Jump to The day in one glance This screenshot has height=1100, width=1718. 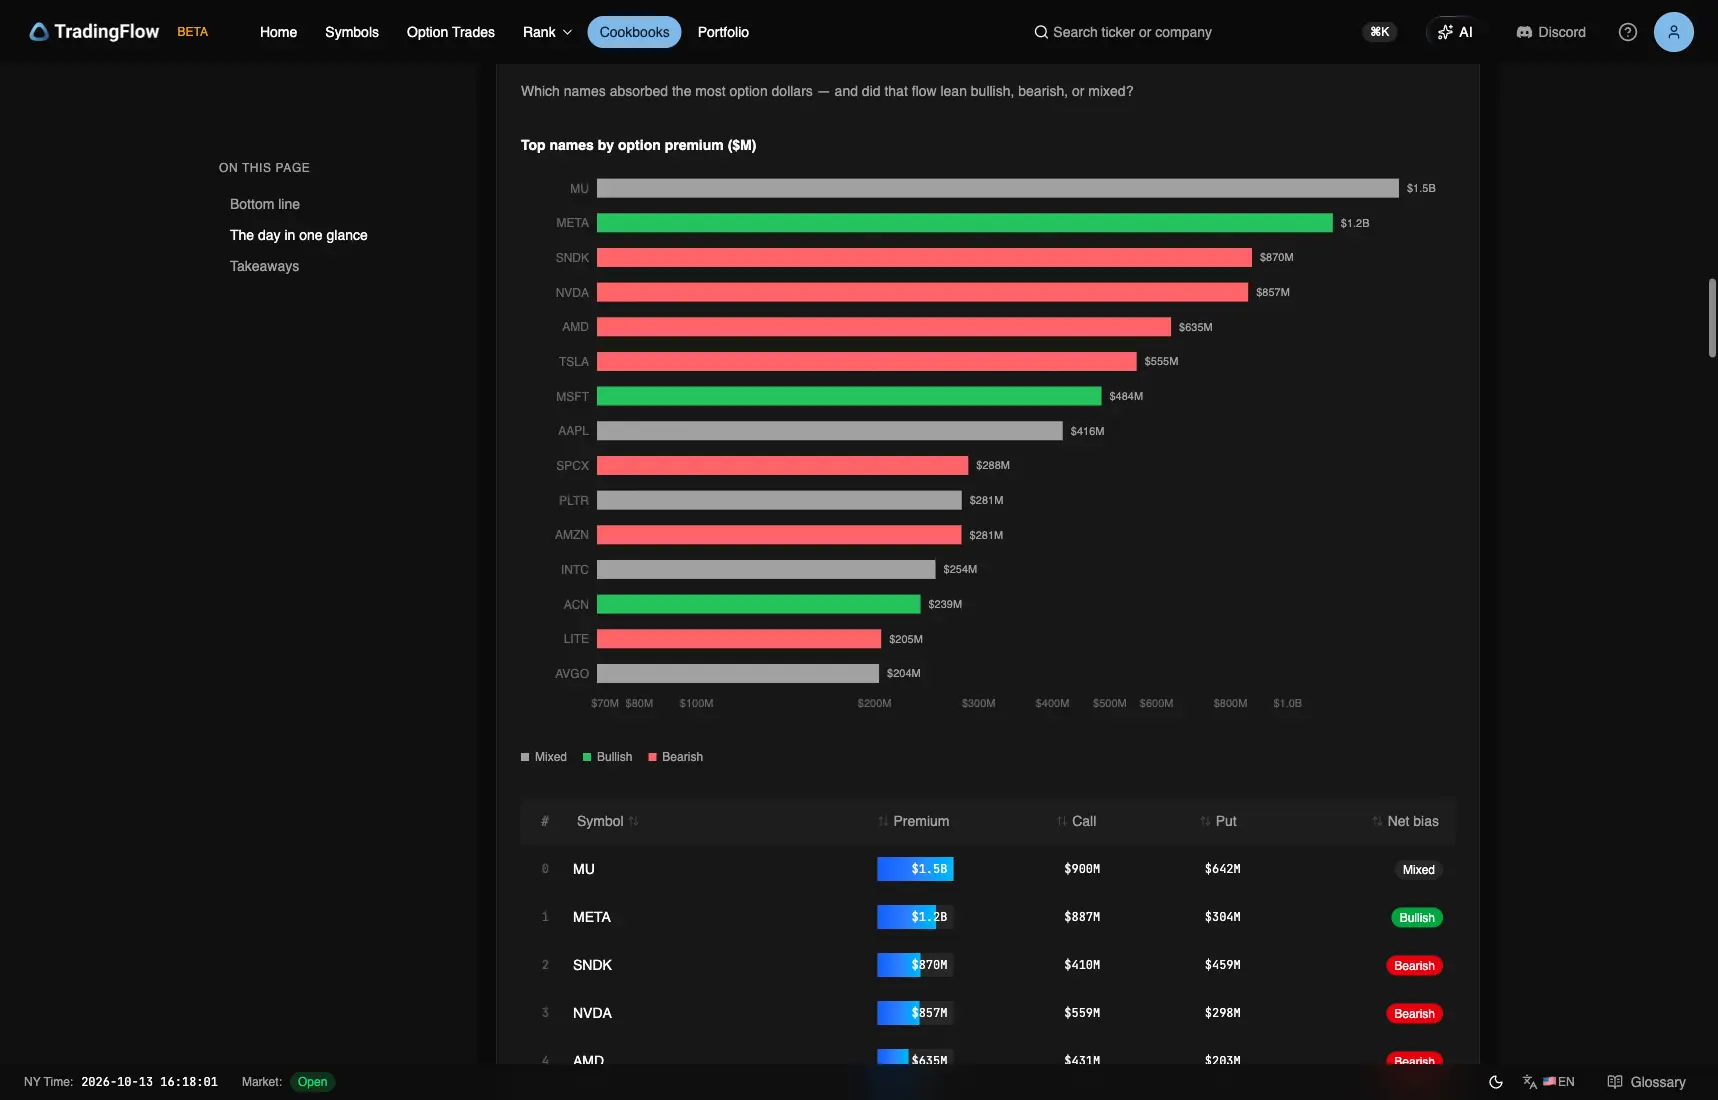tap(298, 235)
